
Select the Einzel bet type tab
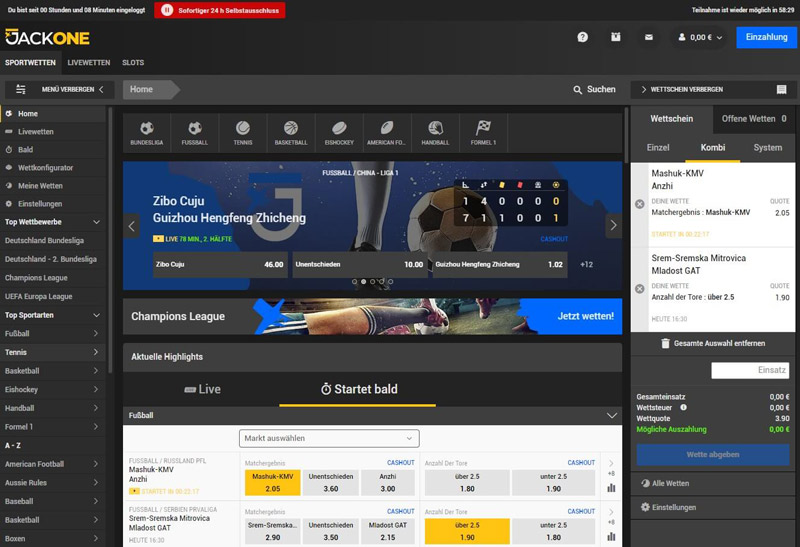tap(658, 147)
